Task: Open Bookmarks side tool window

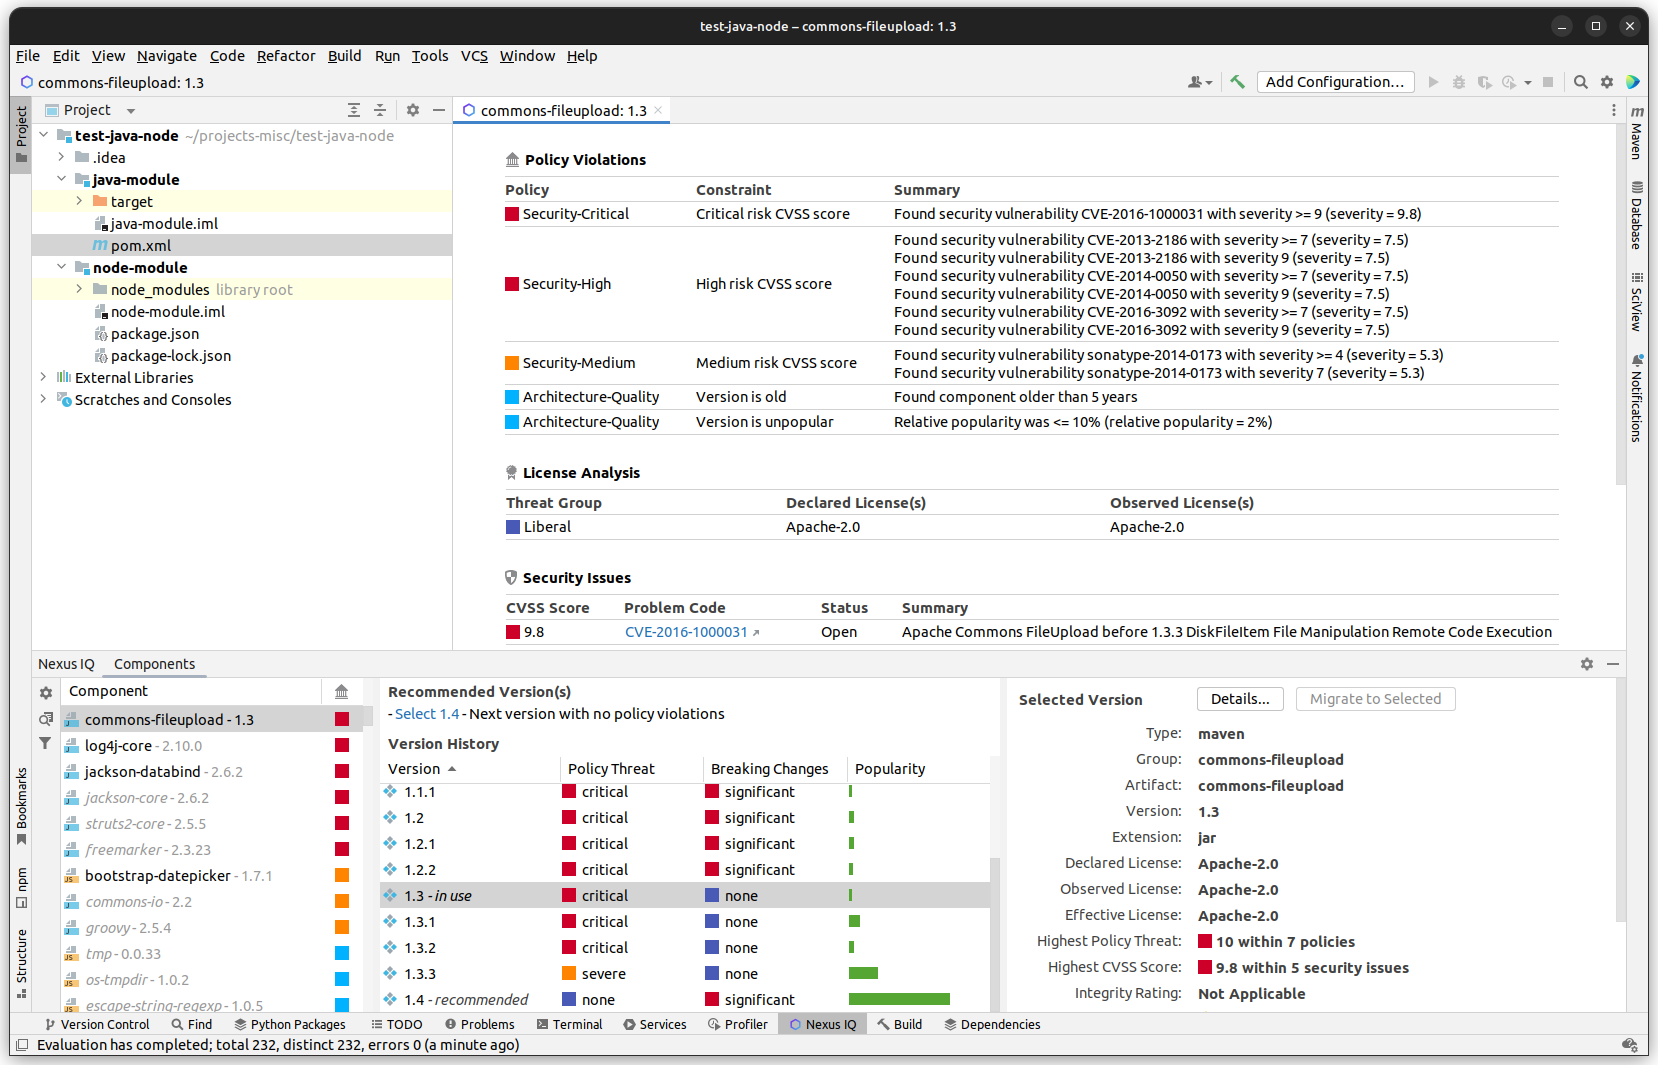Action: point(21,806)
